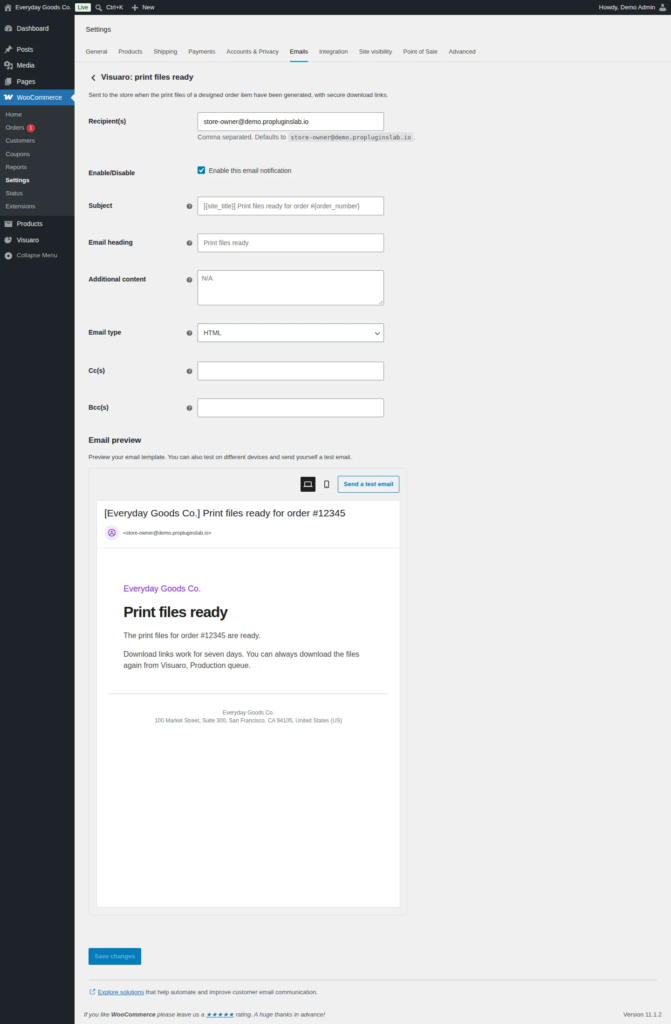Click the plus icon beside New
This screenshot has width=671, height=1024.
click(x=135, y=7)
